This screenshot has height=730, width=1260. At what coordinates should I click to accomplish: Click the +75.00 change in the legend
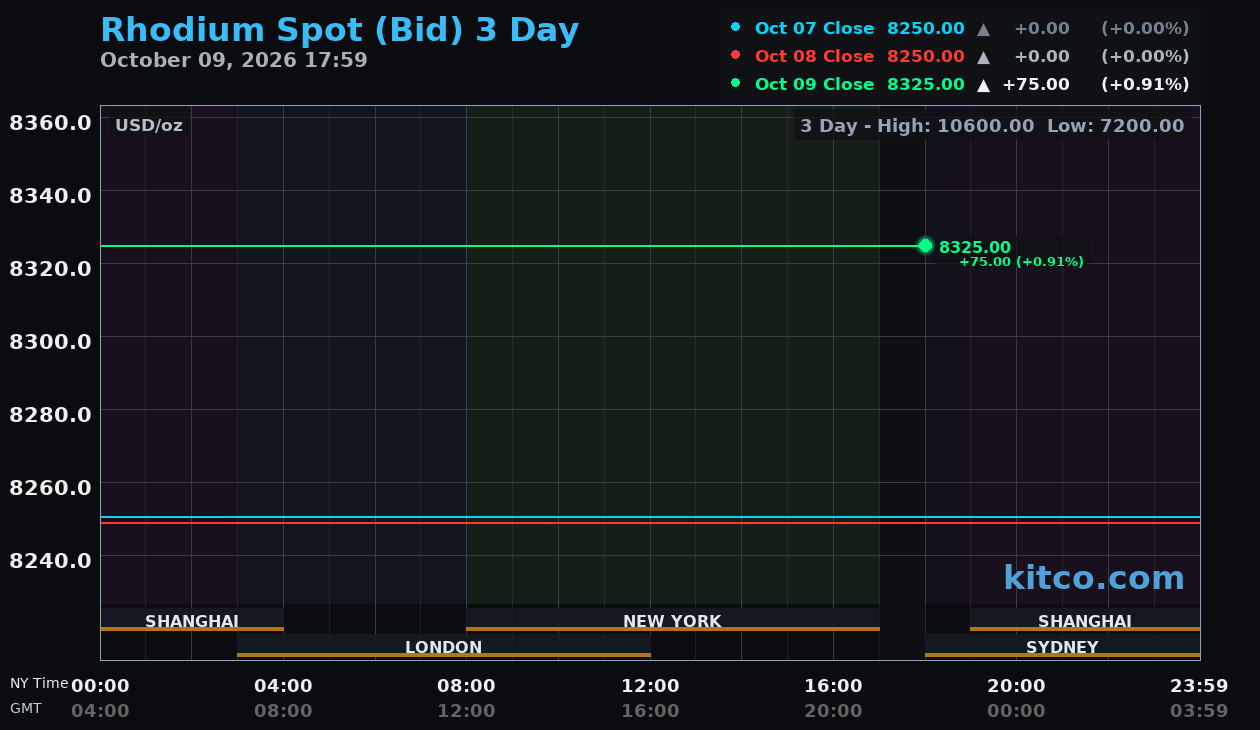1036,84
